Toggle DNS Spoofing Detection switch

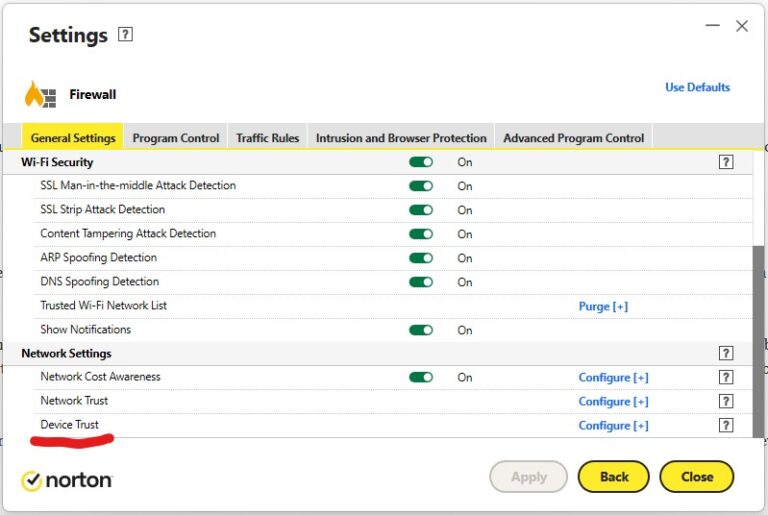pyautogui.click(x=421, y=282)
